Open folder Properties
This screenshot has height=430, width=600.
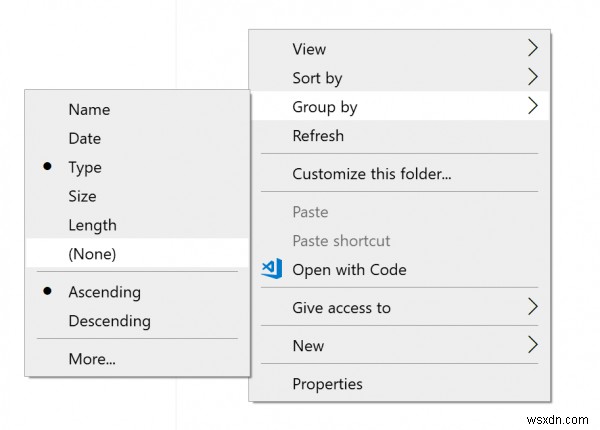[x=327, y=383]
